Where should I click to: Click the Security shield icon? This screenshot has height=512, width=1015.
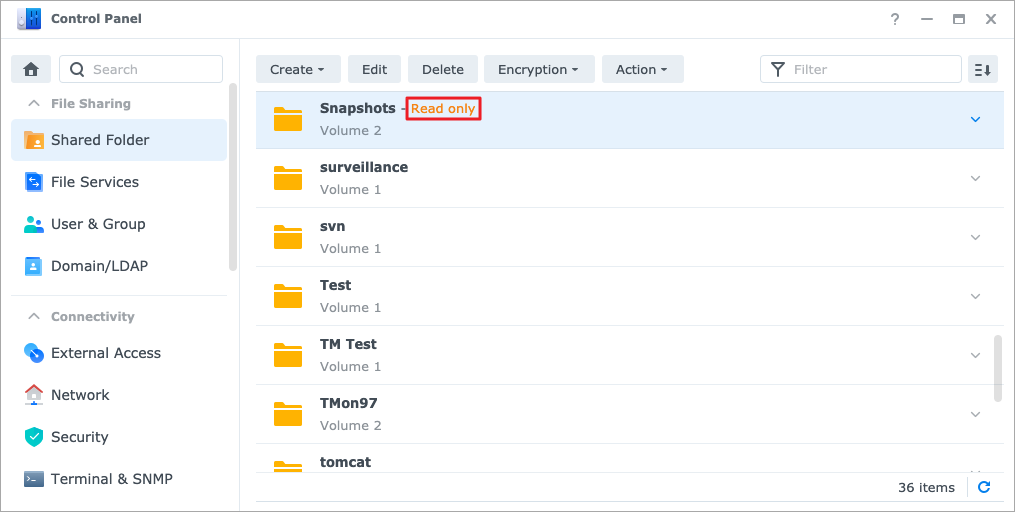click(34, 437)
